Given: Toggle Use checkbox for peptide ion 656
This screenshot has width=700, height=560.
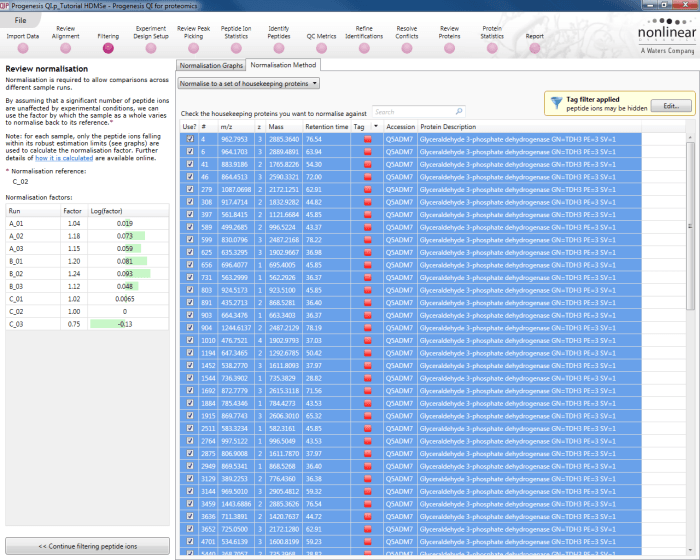Looking at the screenshot, I should point(190,264).
